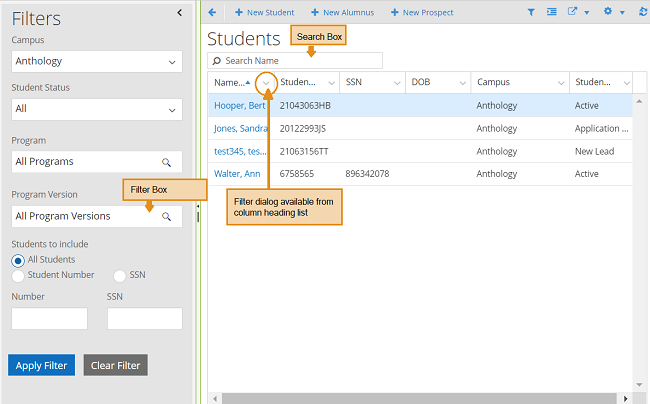
Task: Select the All Students radio button
Action: 18,260
